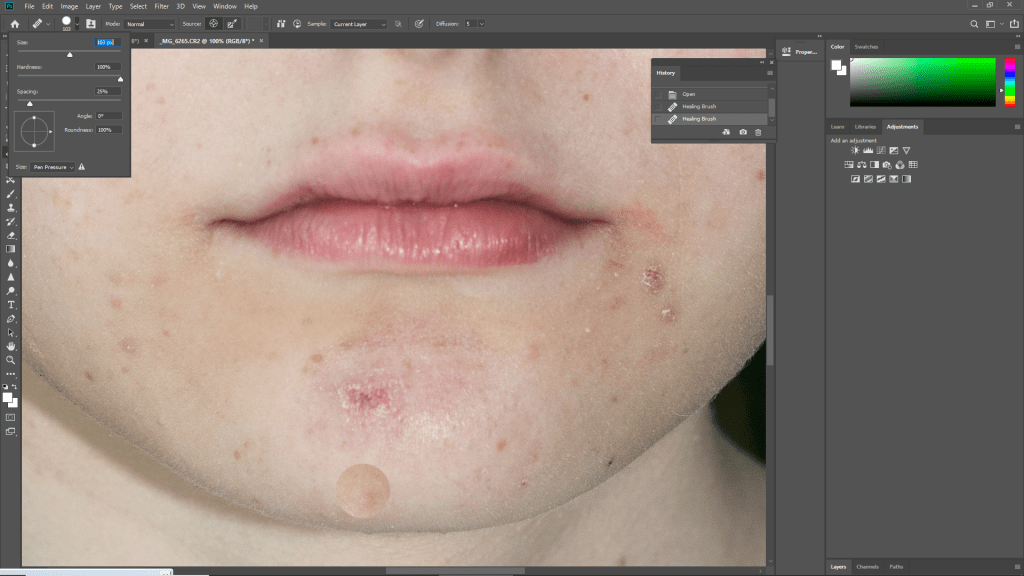Expand the Pen Pressure size dropdown
Viewport: 1024px width, 576px height.
pyautogui.click(x=52, y=167)
